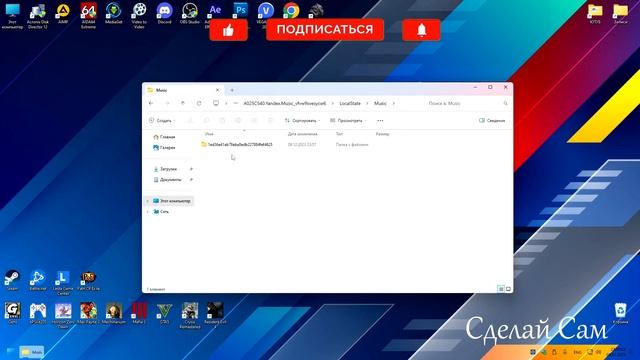Screen dimensions: 640x360
Task: Expand chevron after Music breadcrumb
Action: click(x=393, y=103)
